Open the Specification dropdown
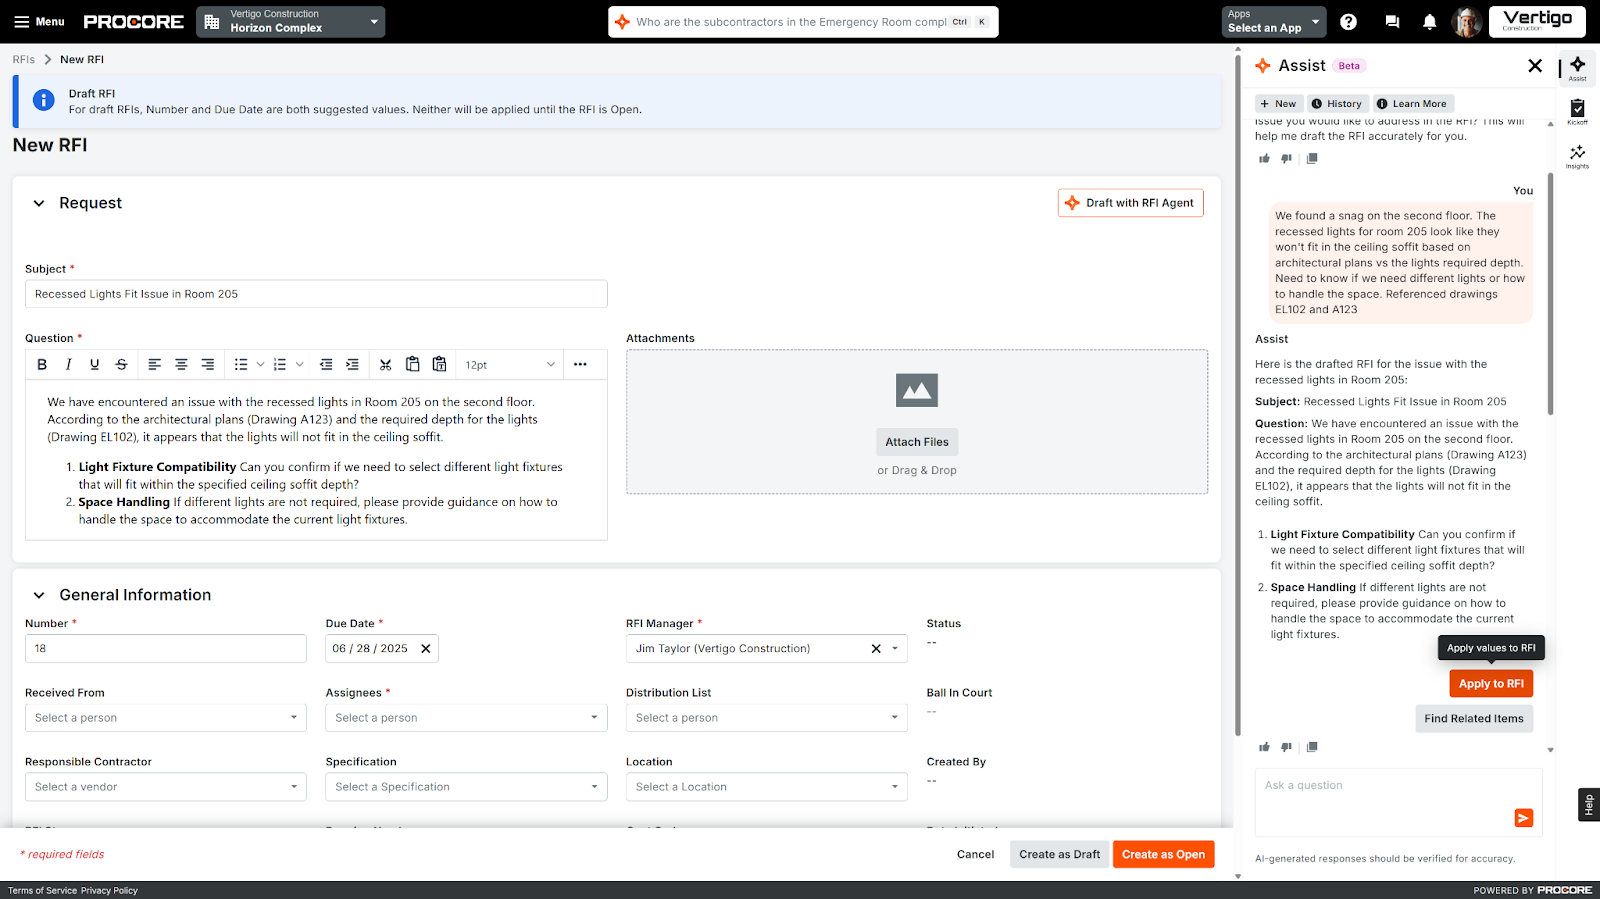The image size is (1600, 899). pyautogui.click(x=466, y=787)
